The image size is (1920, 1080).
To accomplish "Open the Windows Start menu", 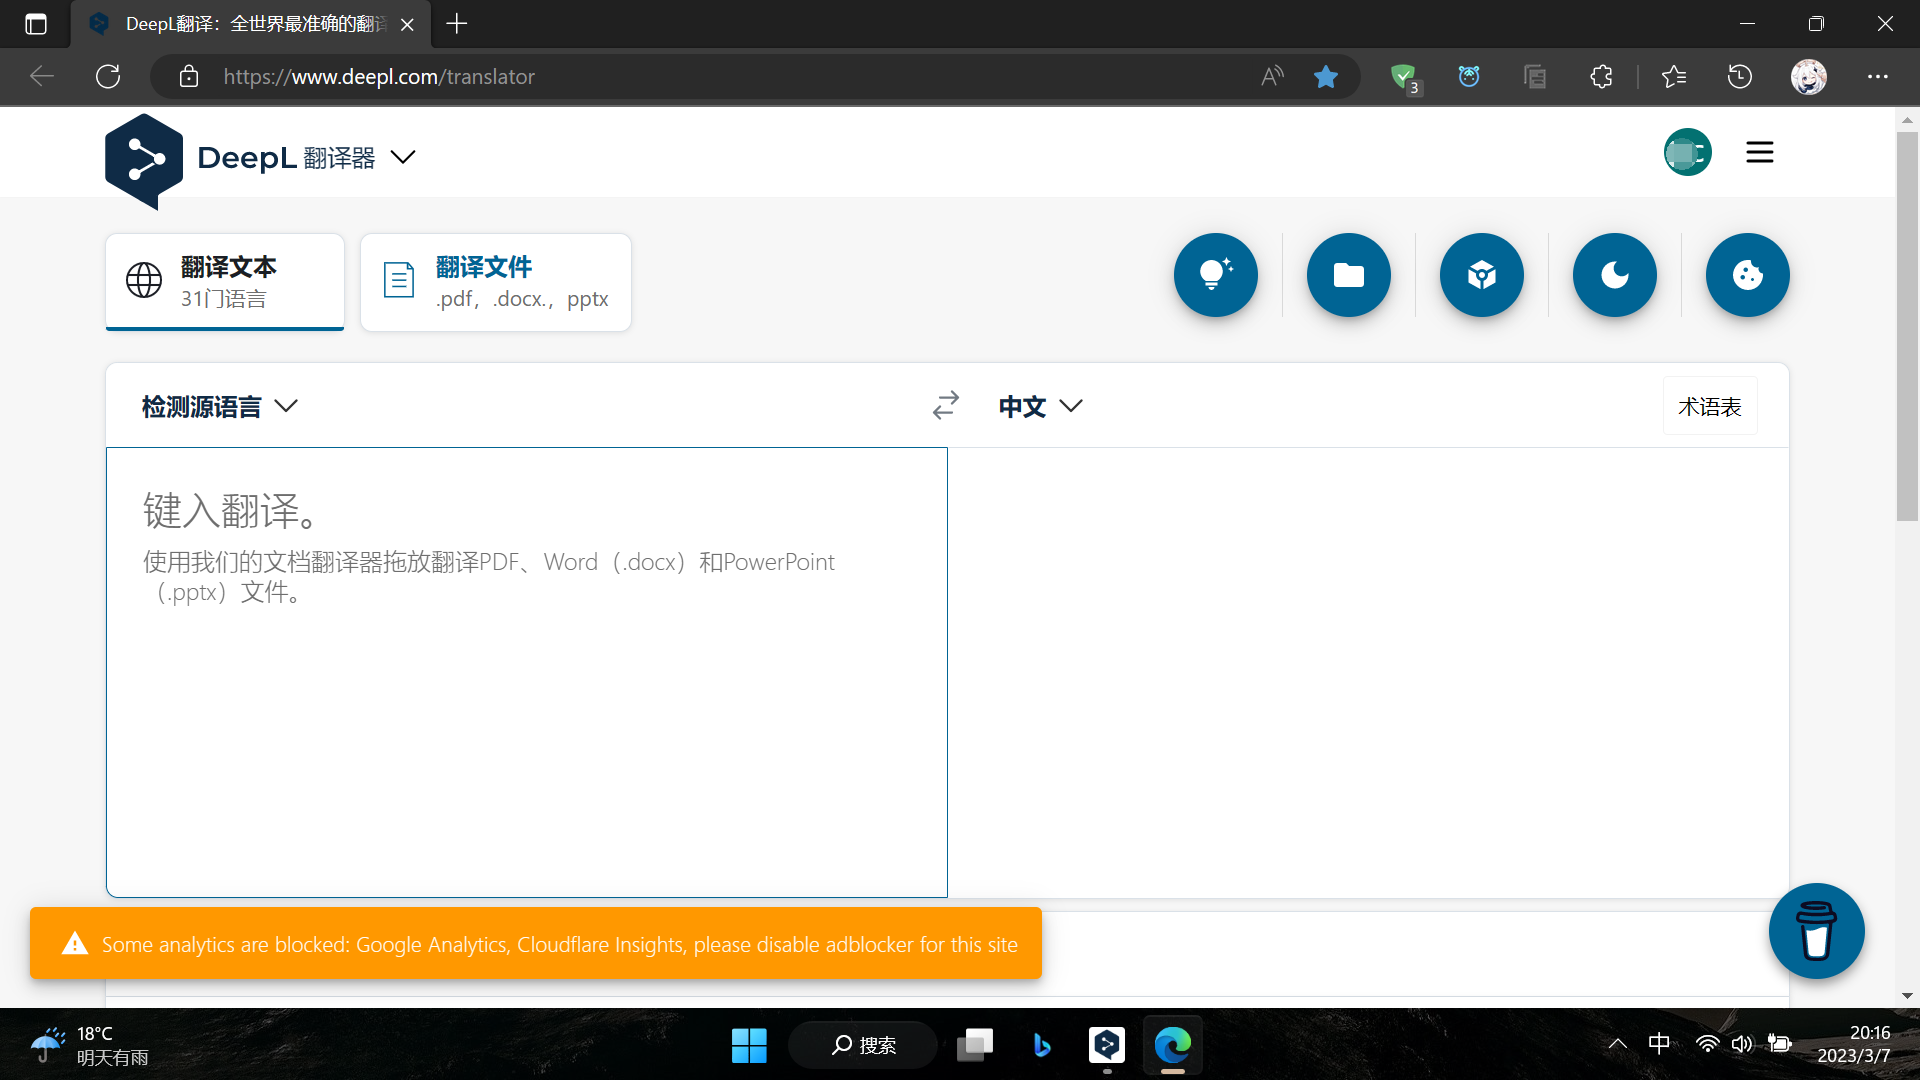I will (x=749, y=1045).
